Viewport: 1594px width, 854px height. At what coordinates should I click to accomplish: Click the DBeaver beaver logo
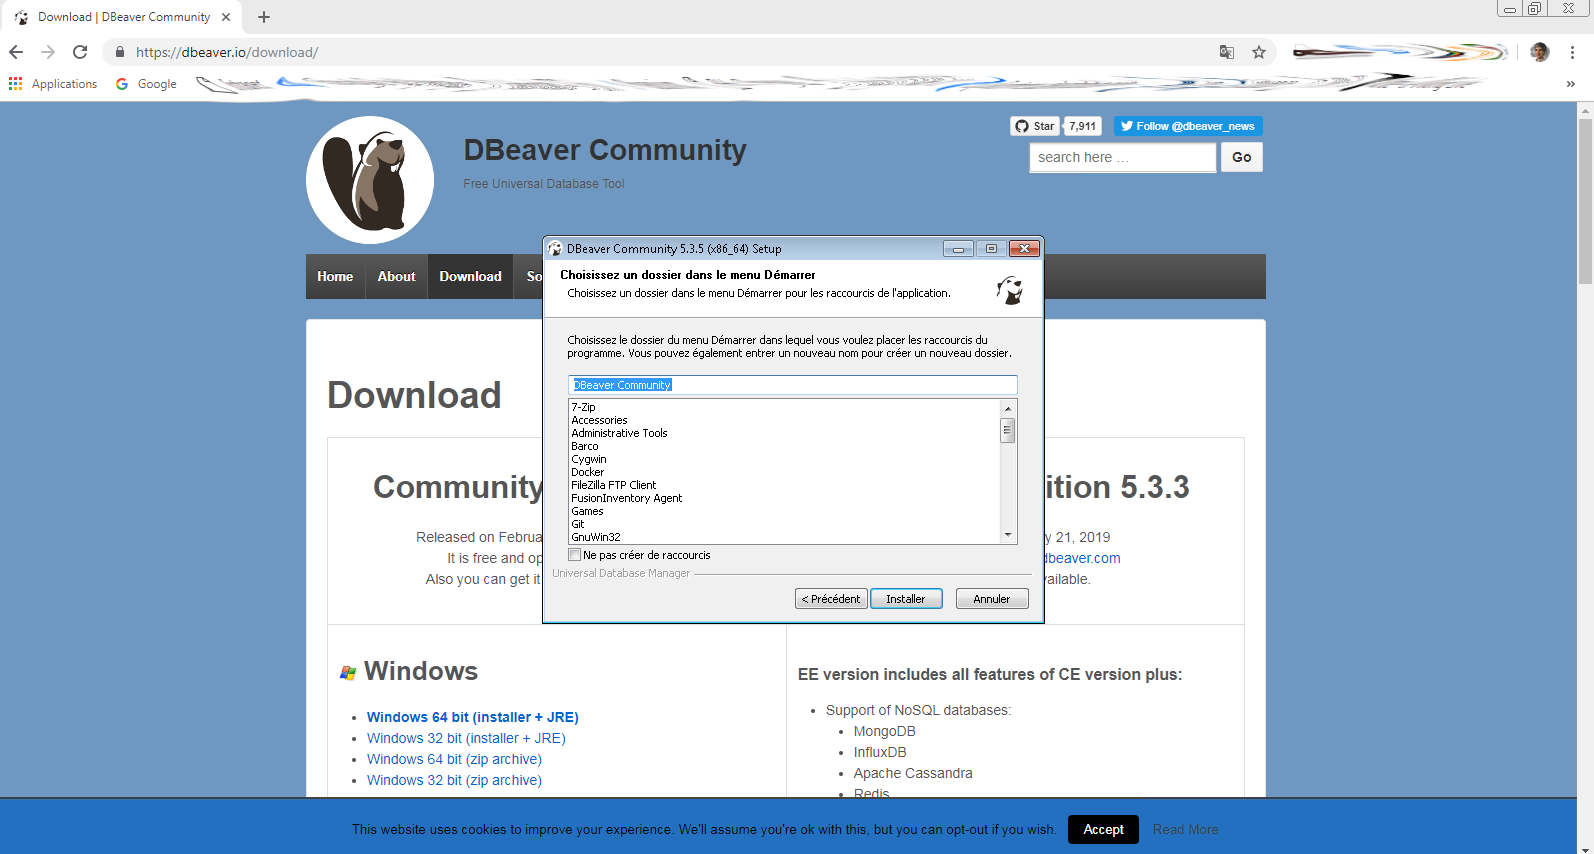(x=370, y=180)
